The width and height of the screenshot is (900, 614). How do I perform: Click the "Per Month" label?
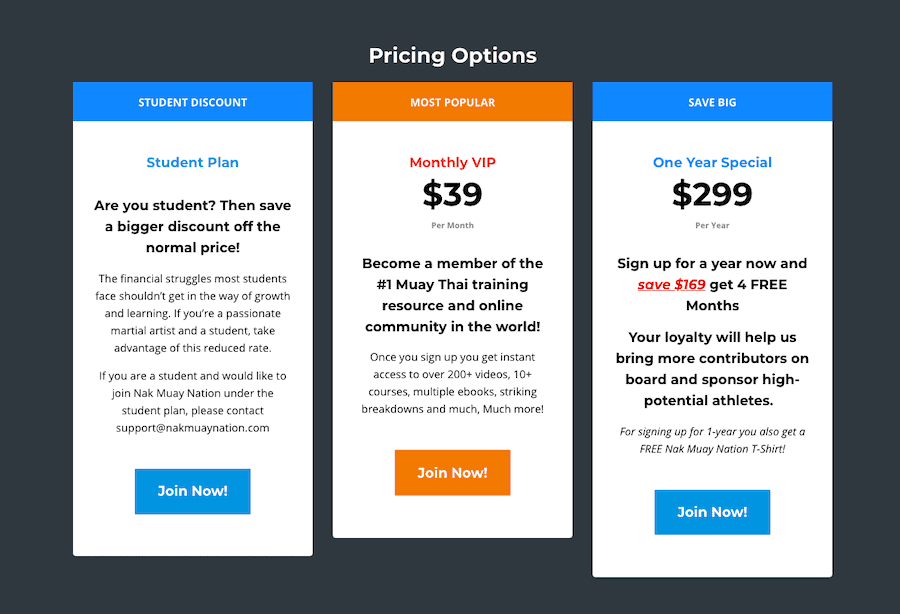pos(452,225)
